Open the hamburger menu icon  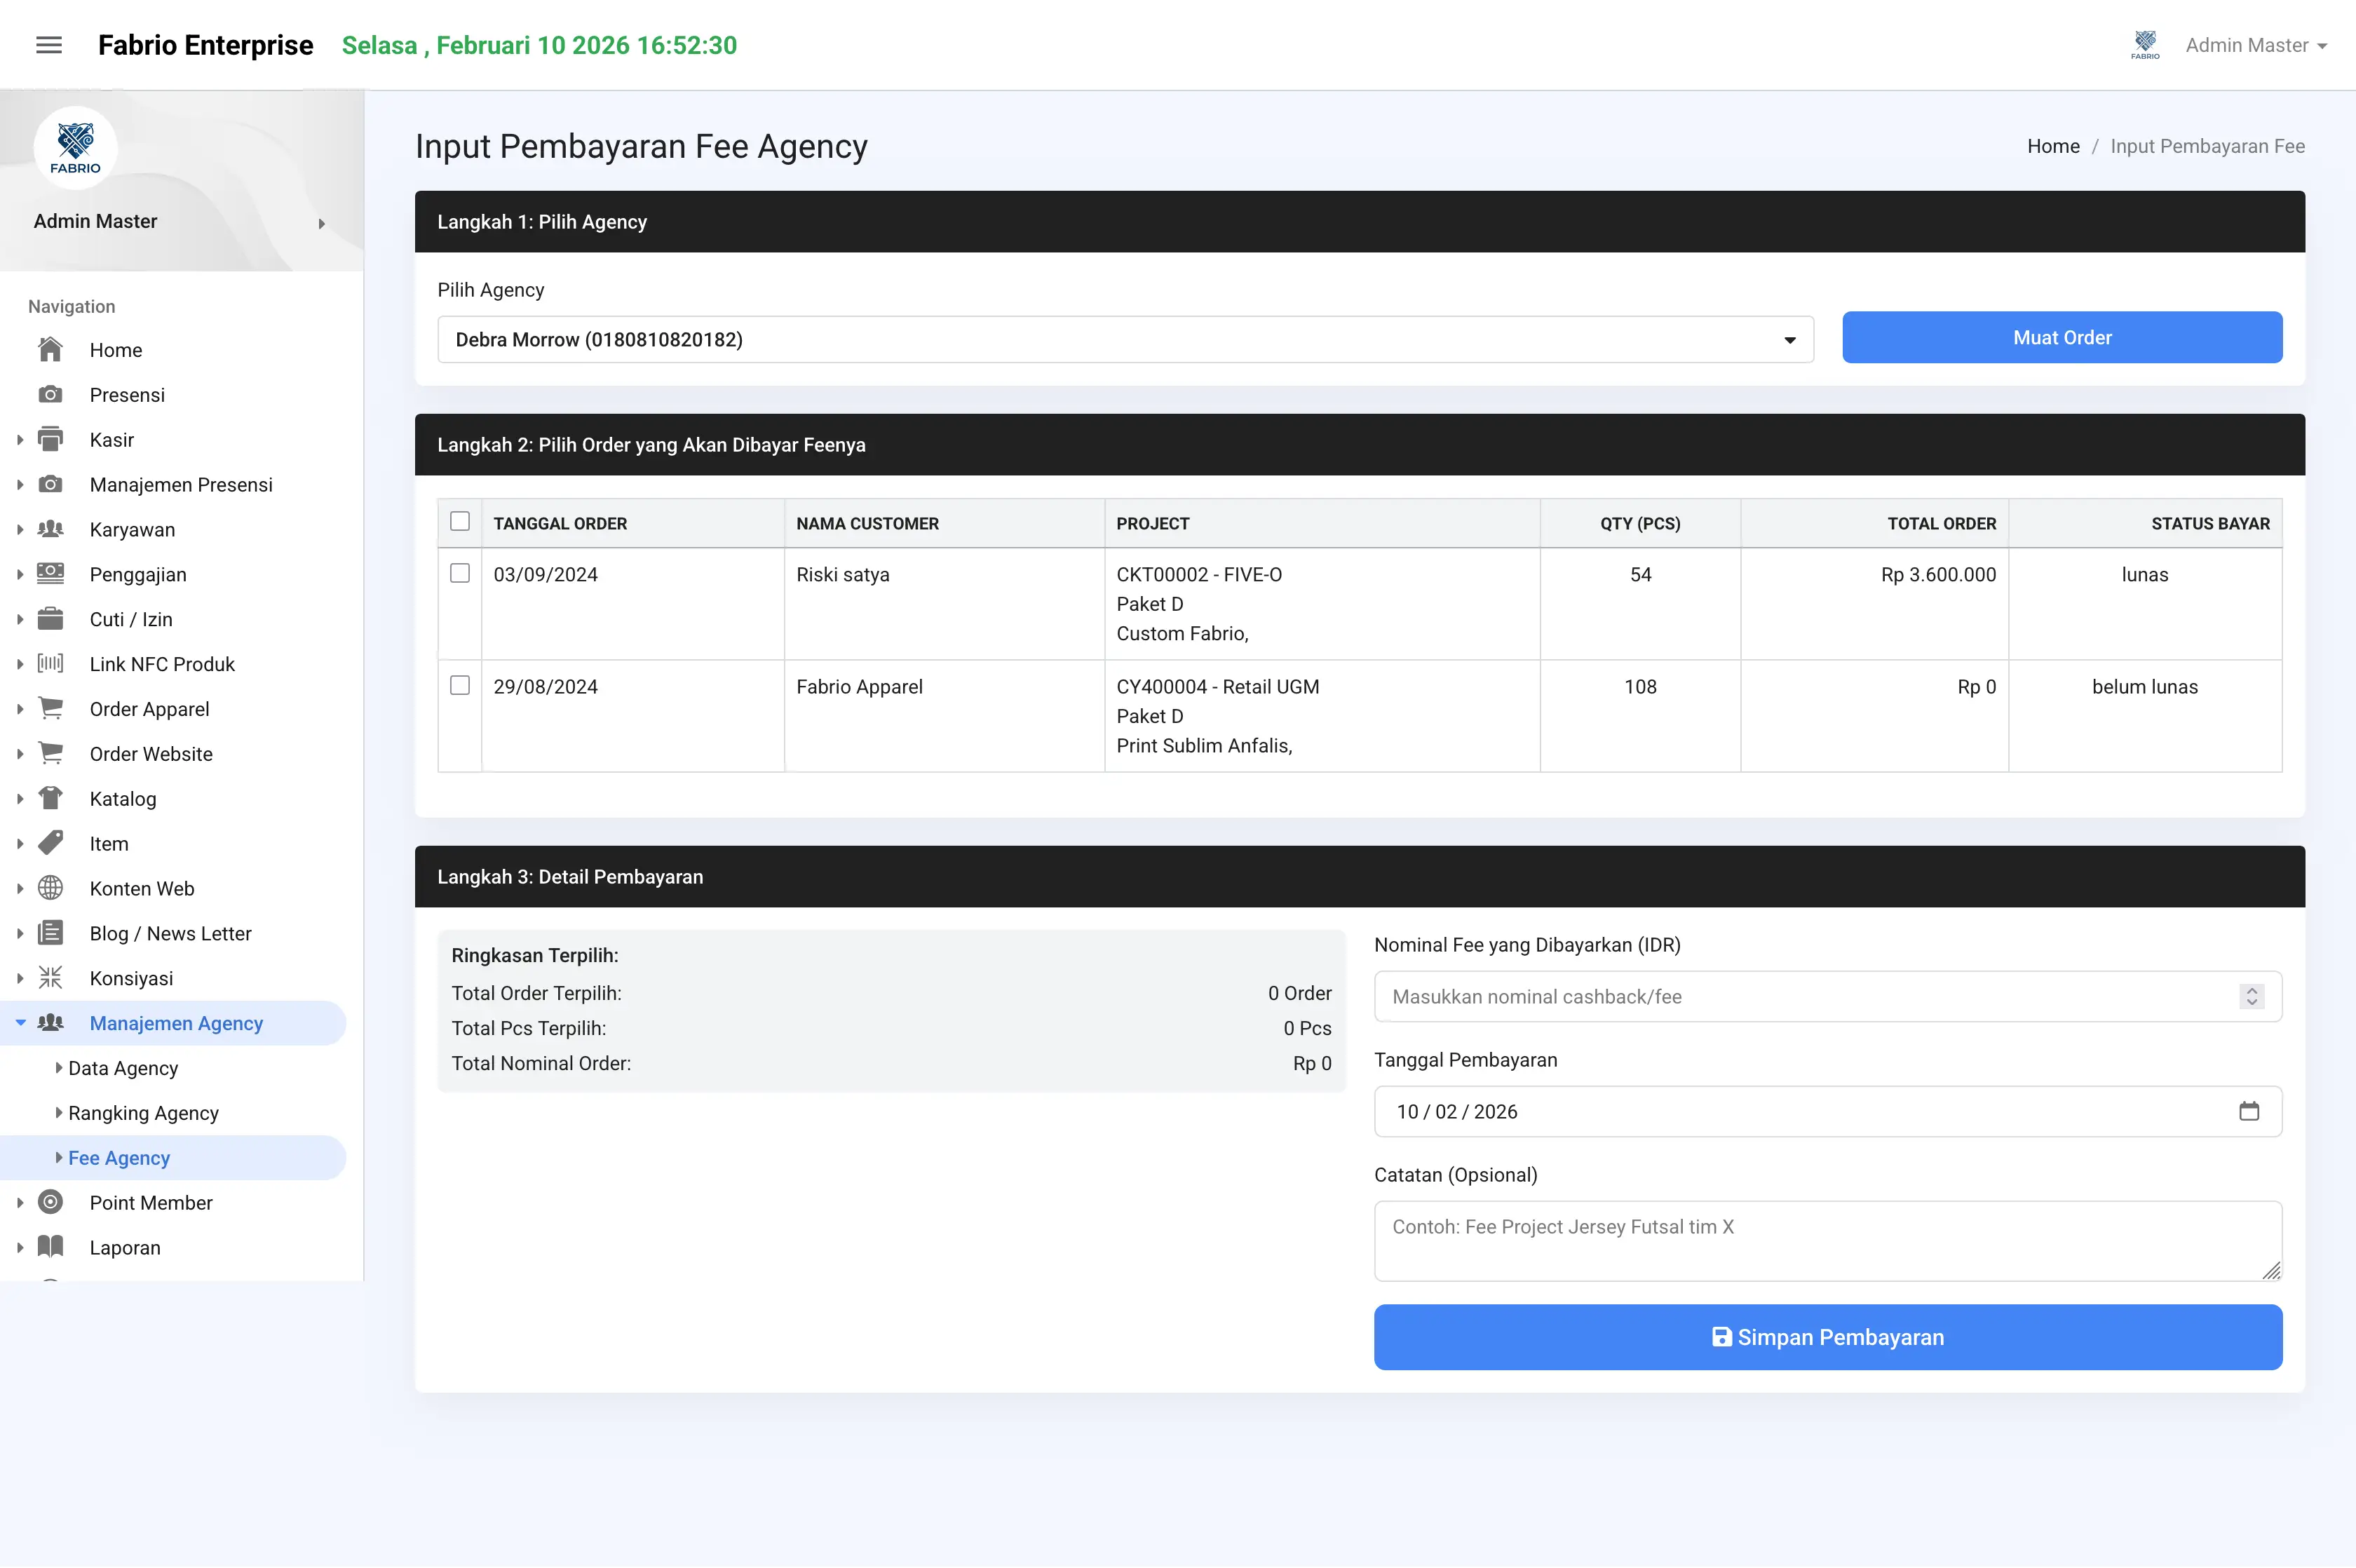coord(49,45)
